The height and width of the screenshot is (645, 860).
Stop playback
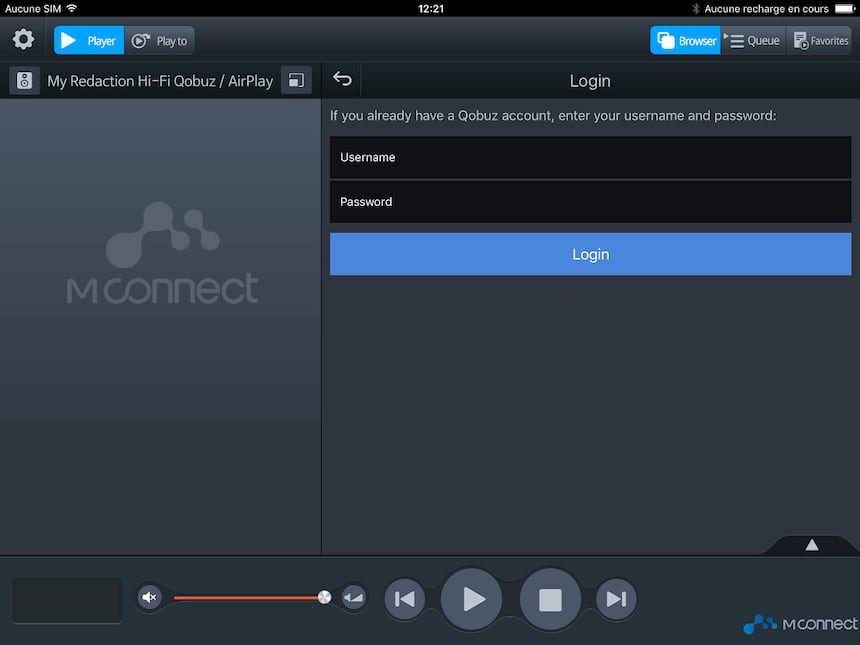click(x=550, y=599)
